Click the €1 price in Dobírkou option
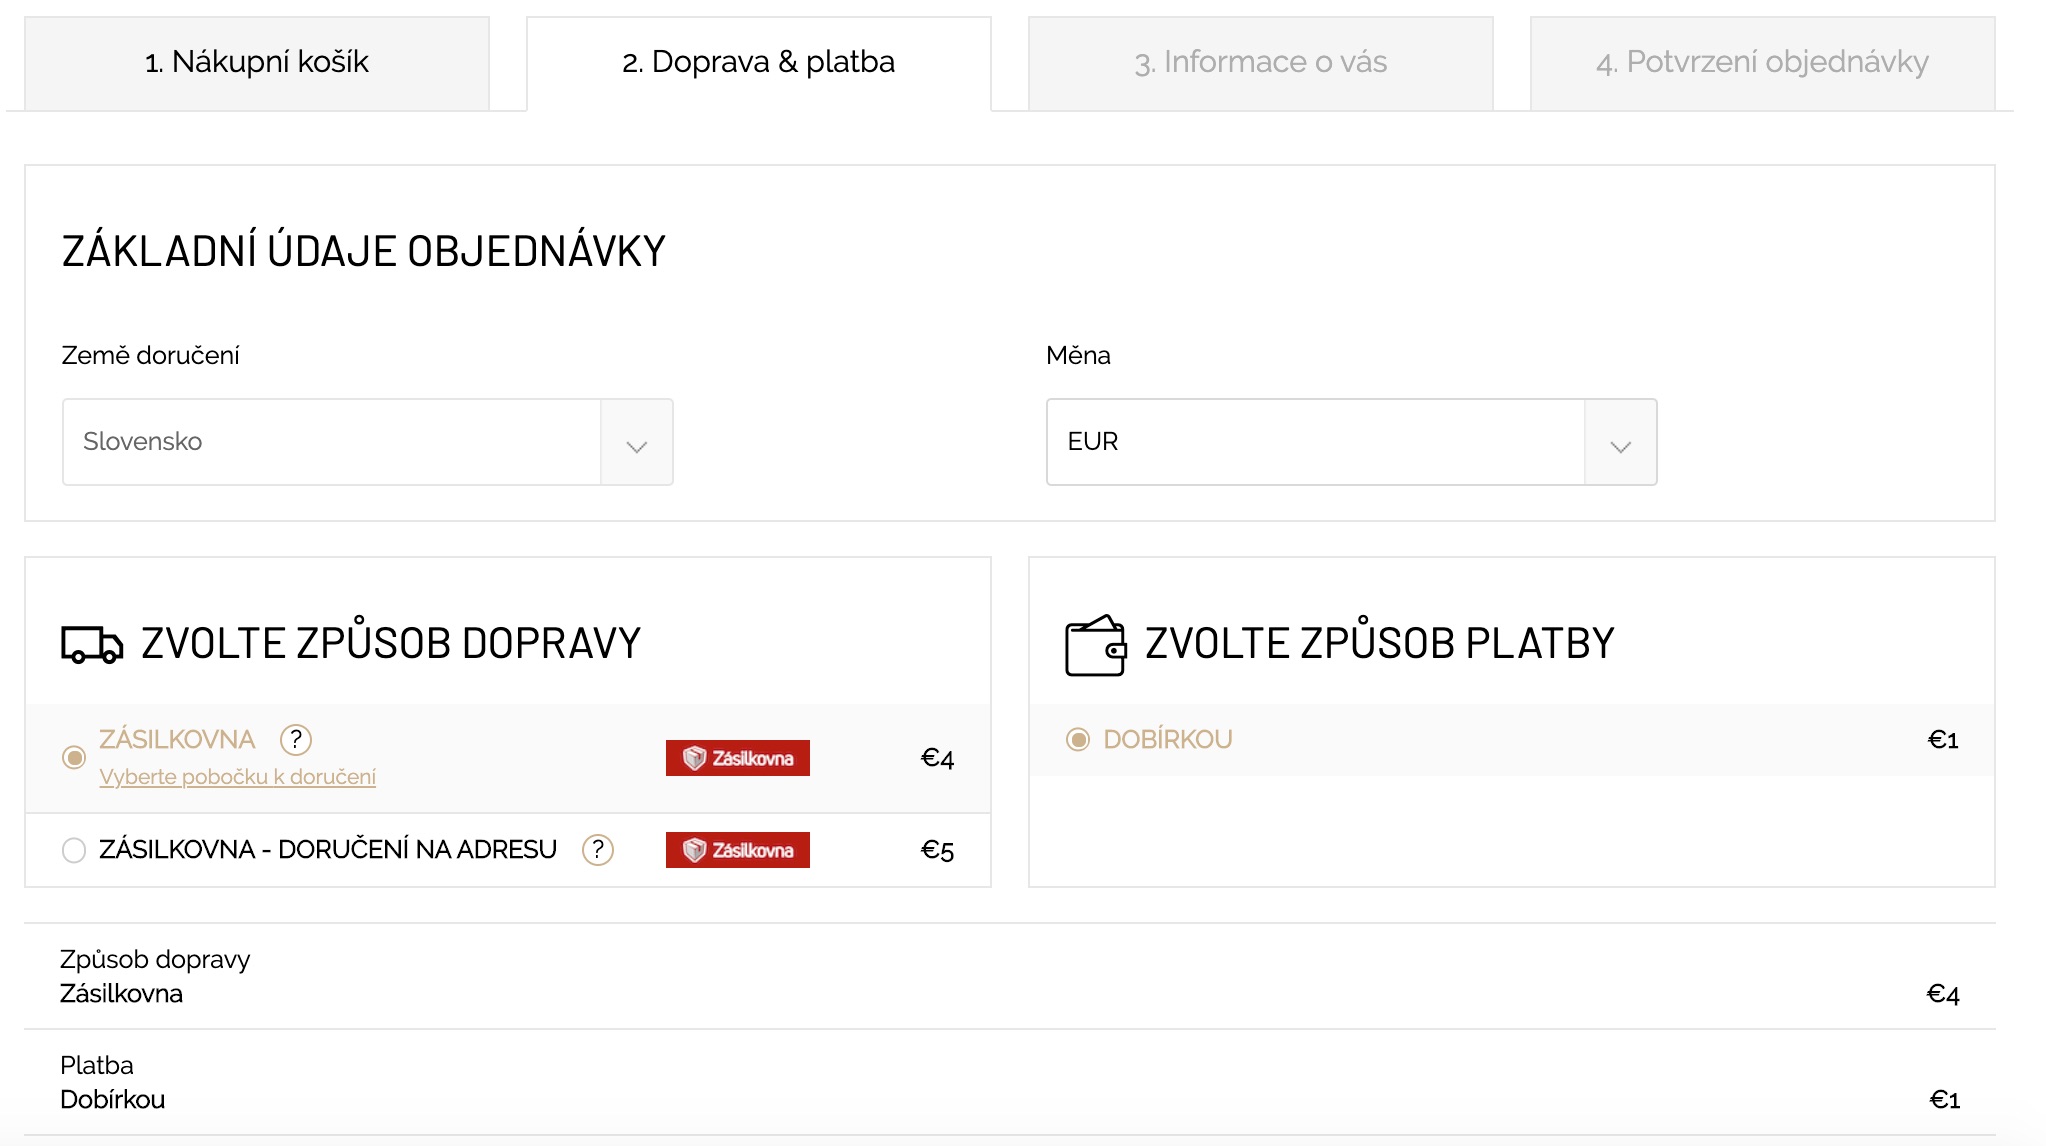Screen dimensions: 2046x1146 click(x=1943, y=740)
